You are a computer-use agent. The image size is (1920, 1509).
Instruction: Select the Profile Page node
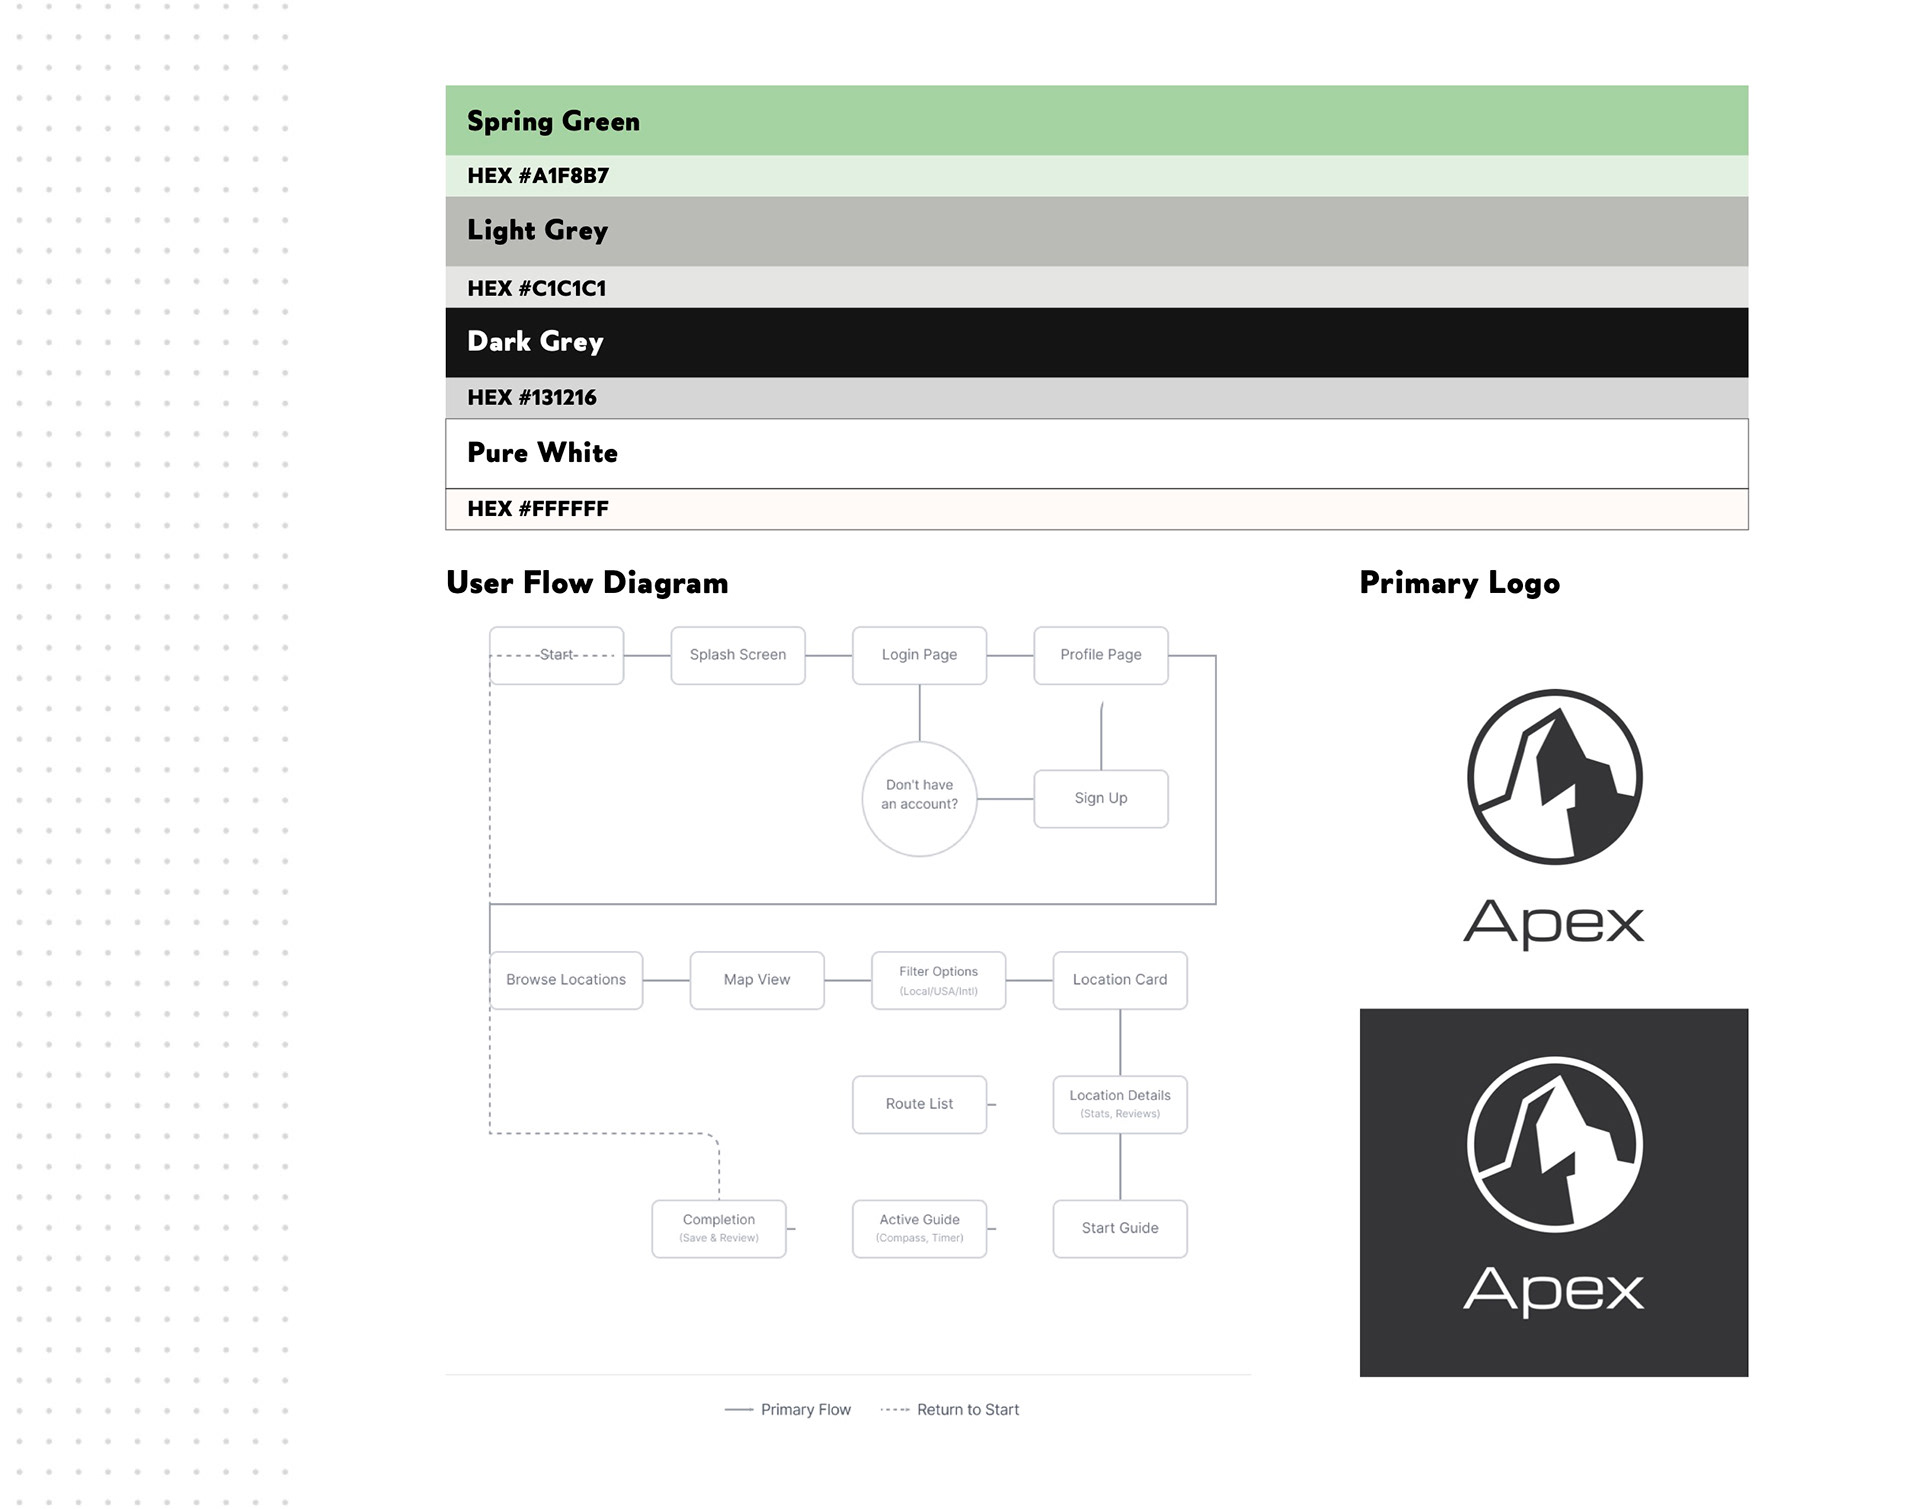tap(1100, 655)
